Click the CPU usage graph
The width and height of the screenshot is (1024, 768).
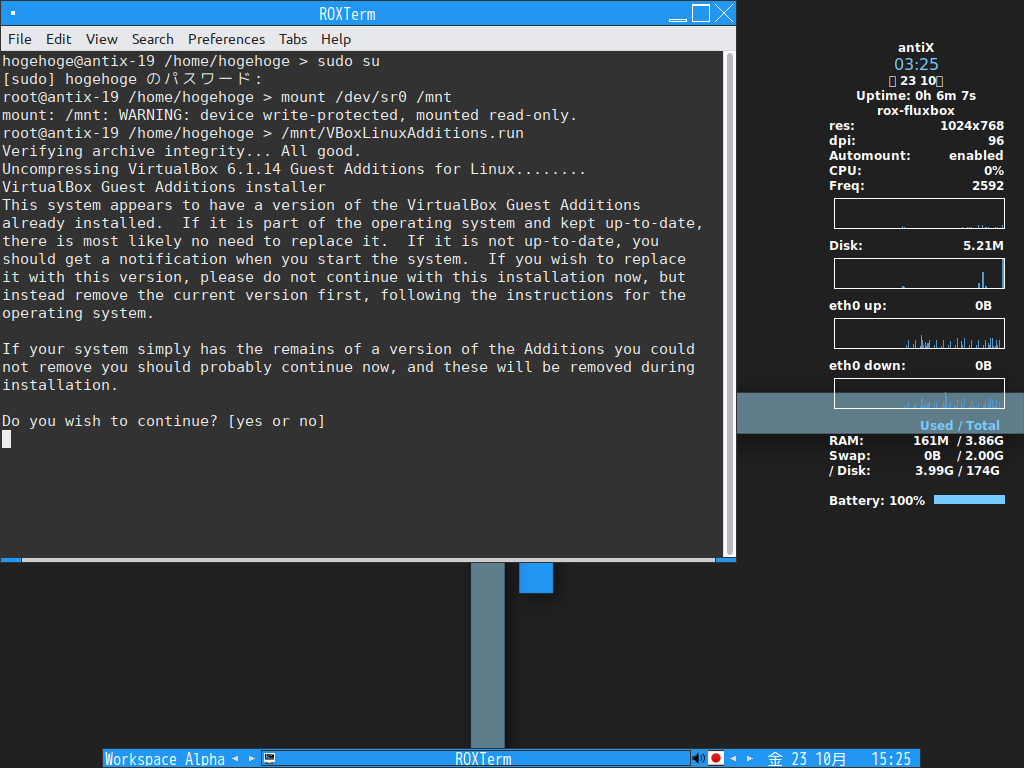(x=919, y=214)
